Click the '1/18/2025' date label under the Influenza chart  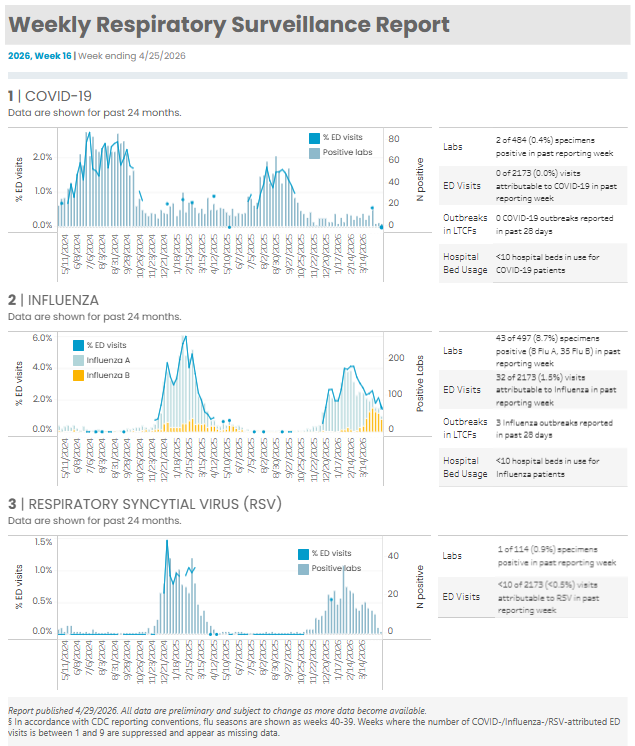click(x=176, y=459)
